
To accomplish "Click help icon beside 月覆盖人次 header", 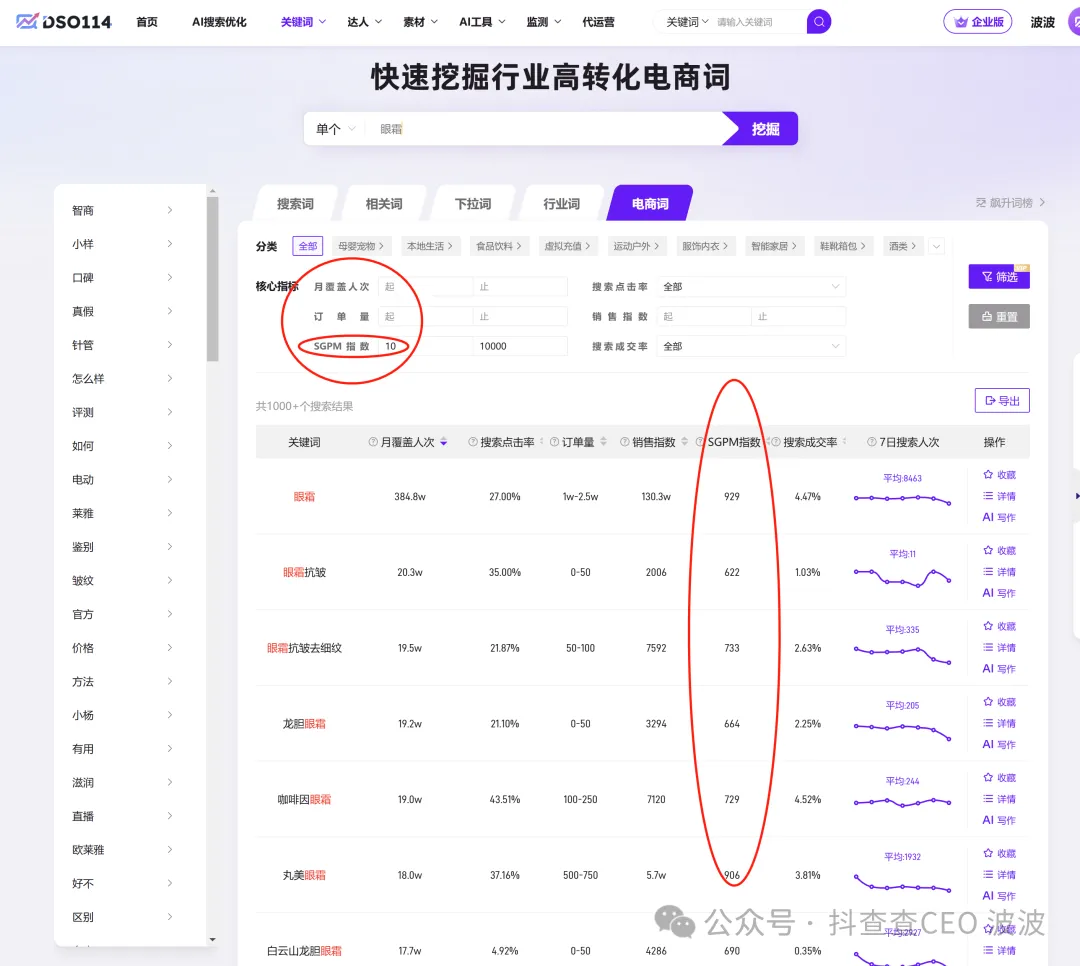I will (x=373, y=442).
